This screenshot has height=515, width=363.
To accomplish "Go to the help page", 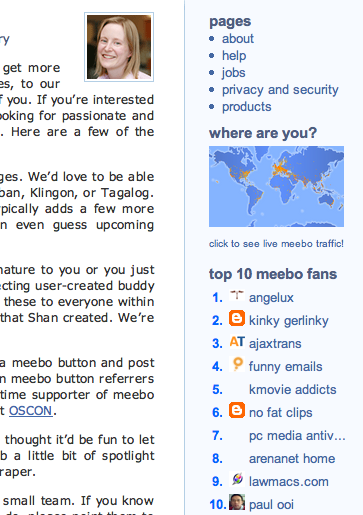I will click(234, 56).
